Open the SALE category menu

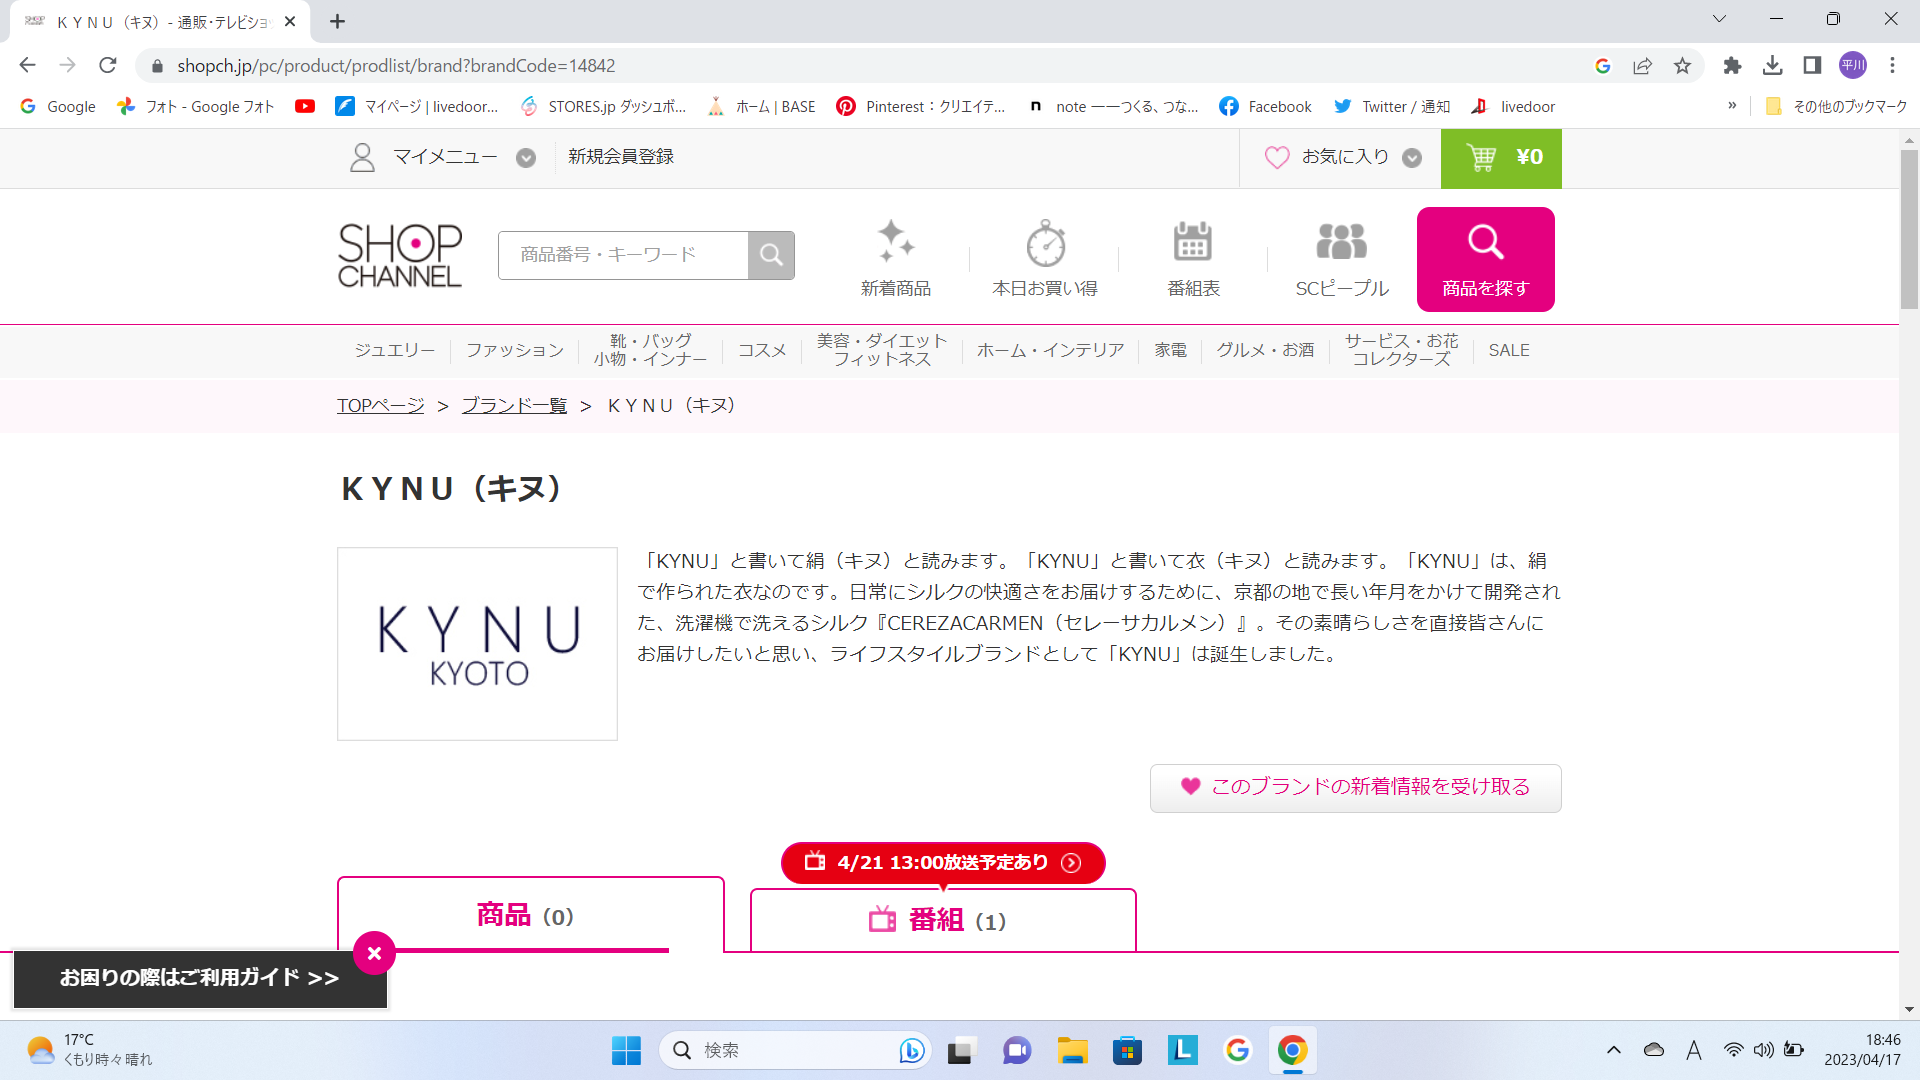pyautogui.click(x=1509, y=350)
